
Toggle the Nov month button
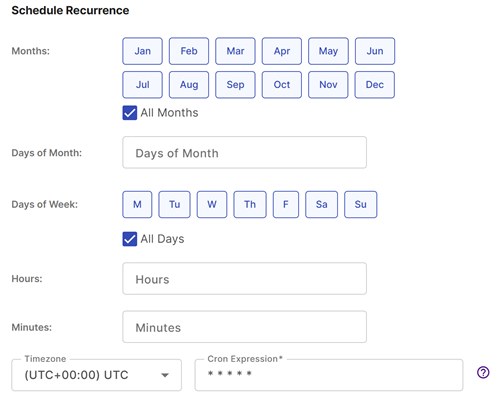click(328, 85)
